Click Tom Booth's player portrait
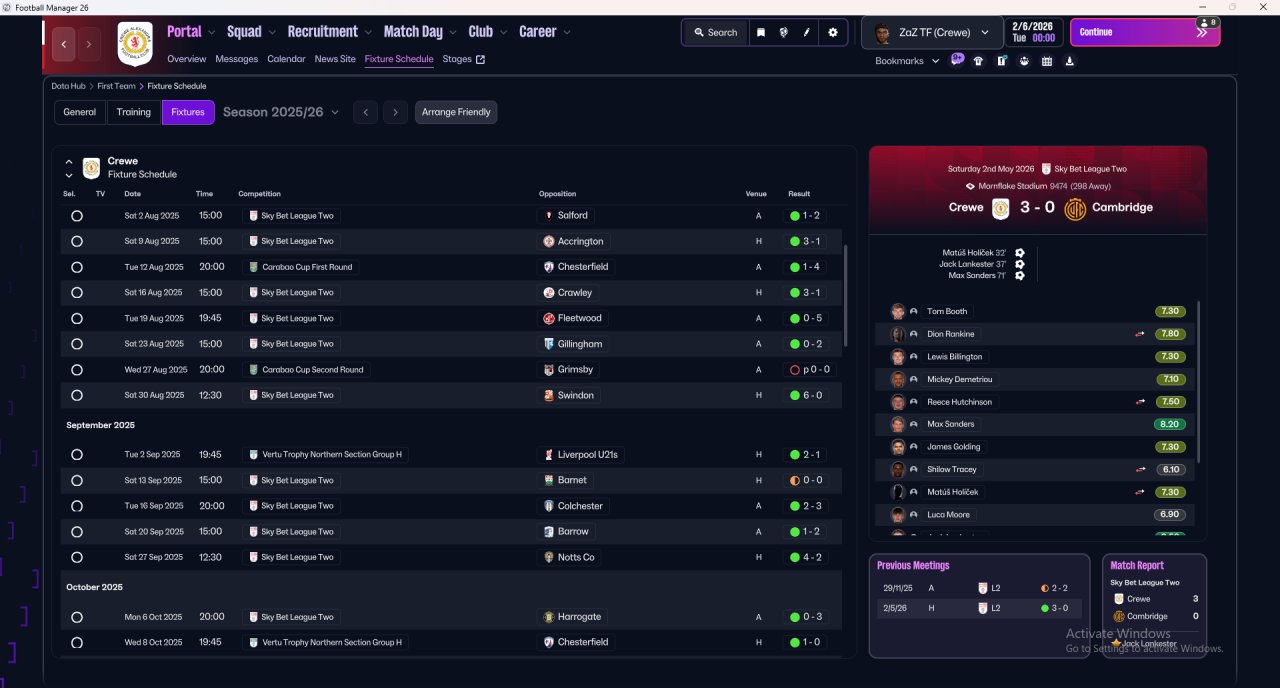The width and height of the screenshot is (1280, 688). tap(898, 311)
